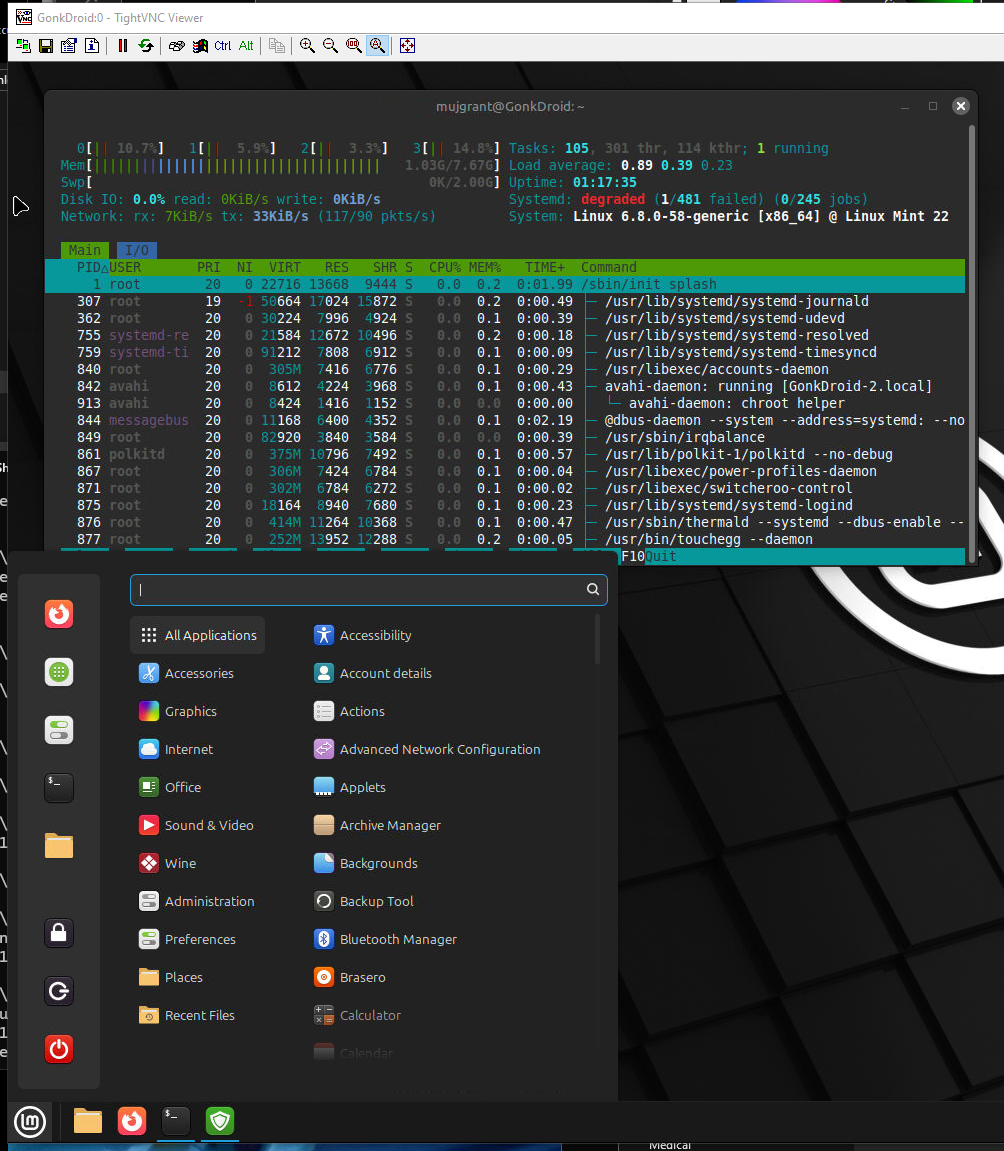The image size is (1004, 1151).
Task: Click the New connection icon in TightVNC toolbar
Action: pos(23,46)
